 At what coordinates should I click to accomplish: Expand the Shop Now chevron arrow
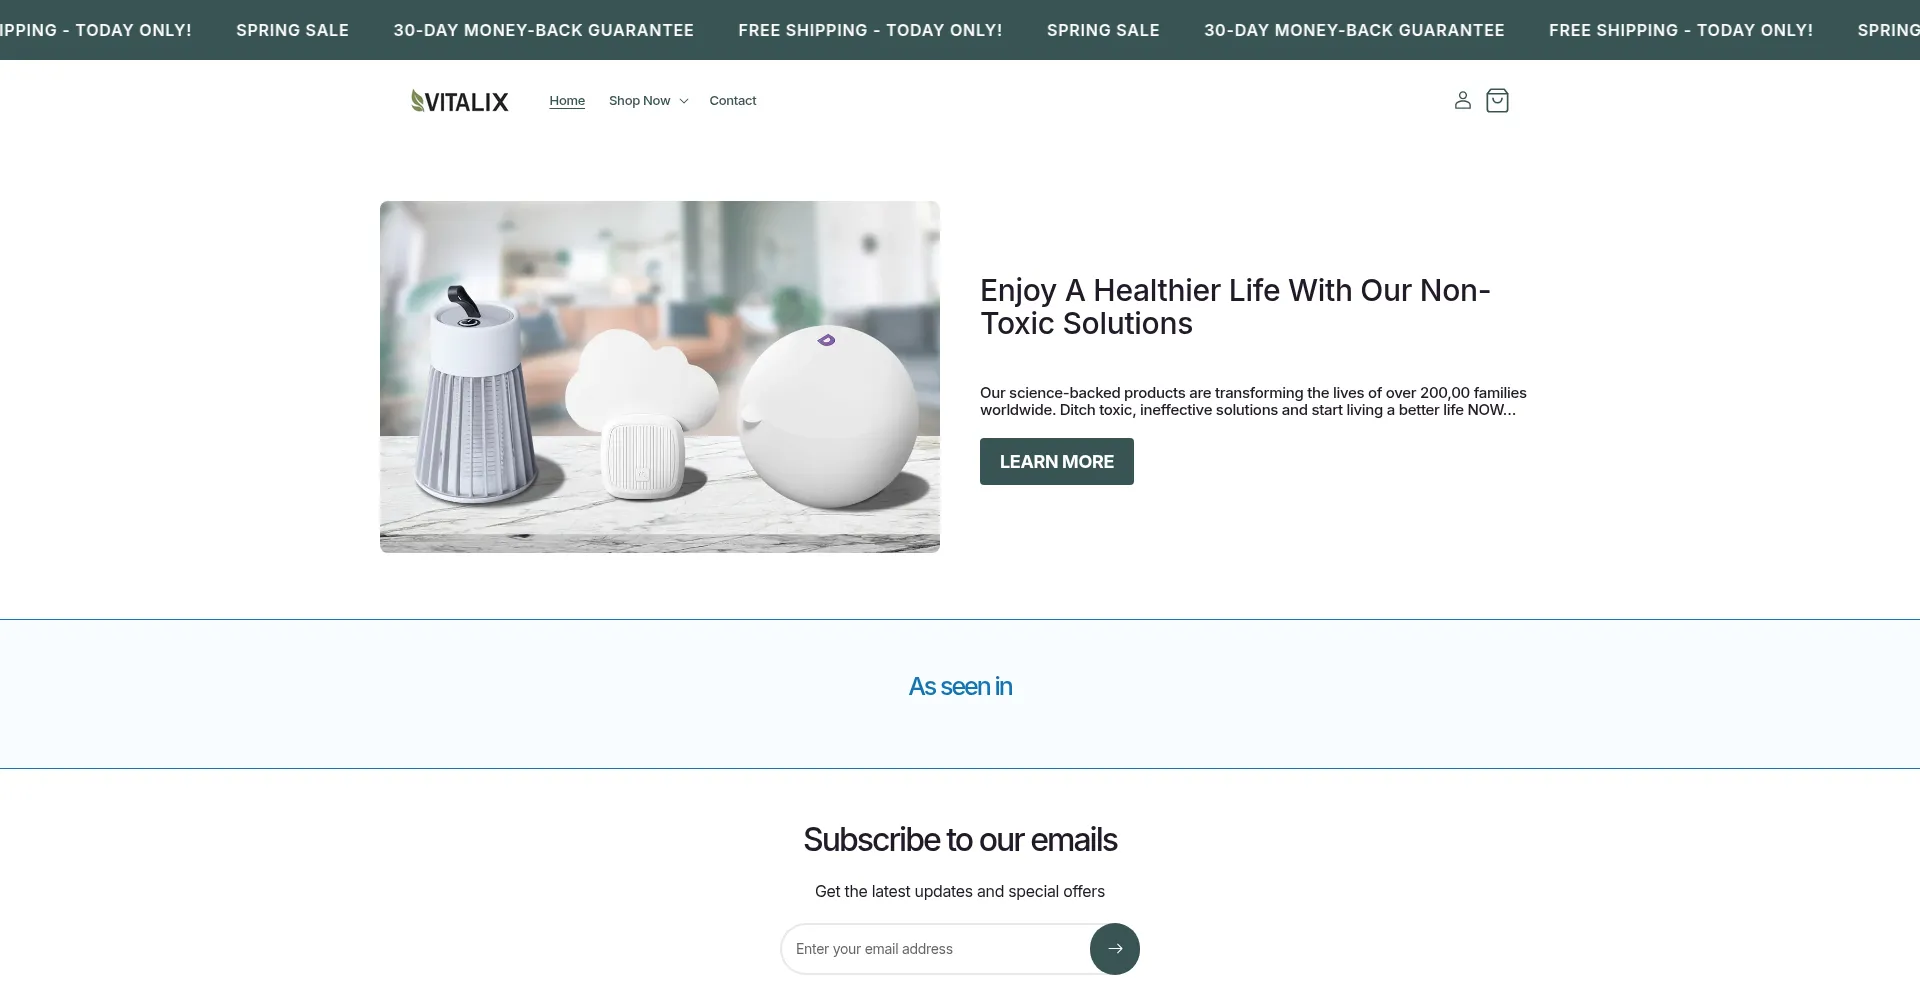pos(684,101)
